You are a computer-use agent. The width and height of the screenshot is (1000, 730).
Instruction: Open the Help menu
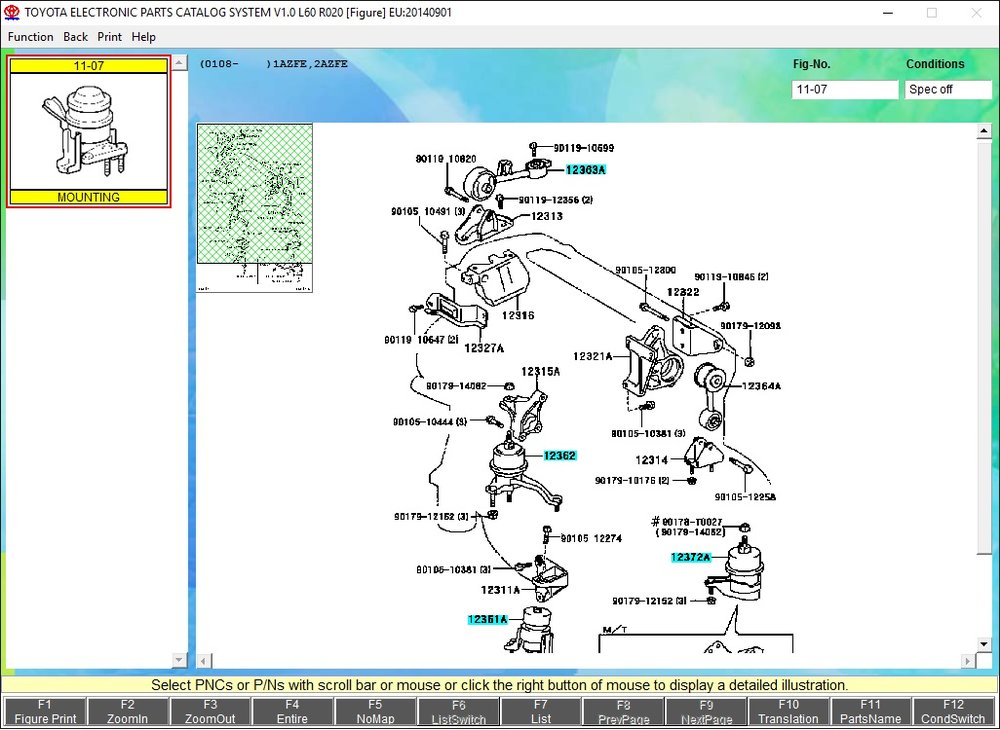[143, 37]
